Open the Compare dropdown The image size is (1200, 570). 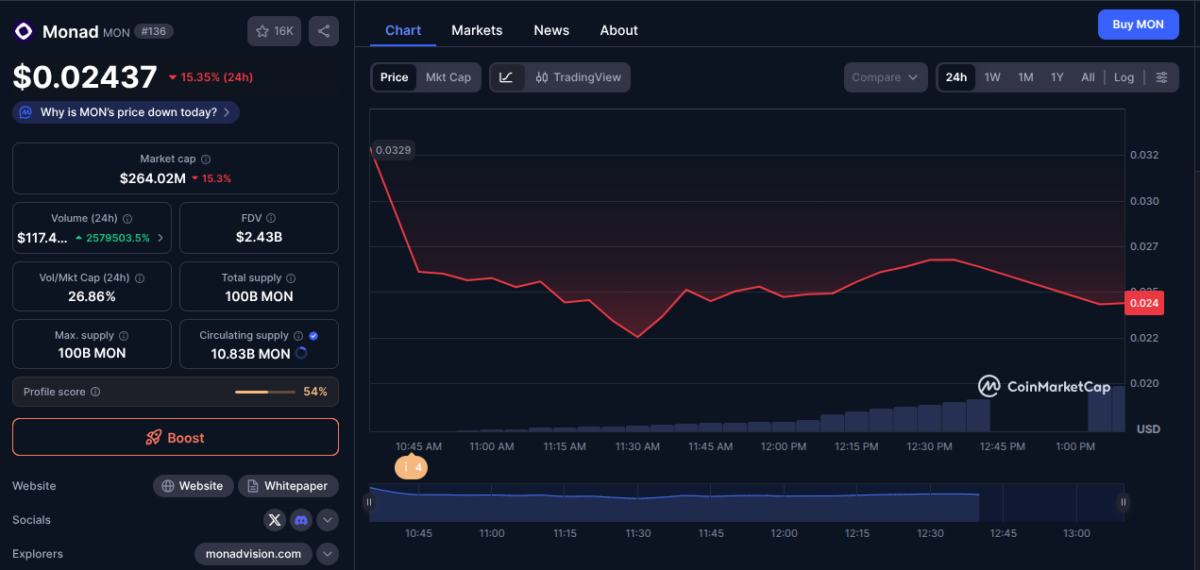point(886,77)
